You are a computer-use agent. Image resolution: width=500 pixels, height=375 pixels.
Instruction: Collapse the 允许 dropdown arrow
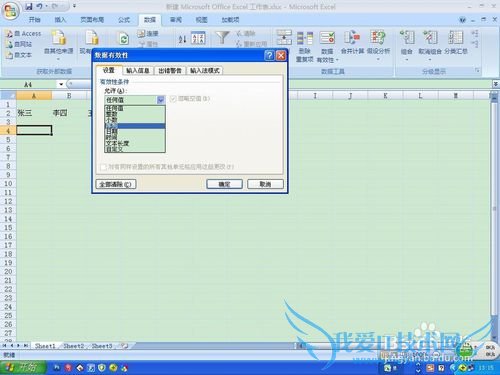[x=161, y=100]
